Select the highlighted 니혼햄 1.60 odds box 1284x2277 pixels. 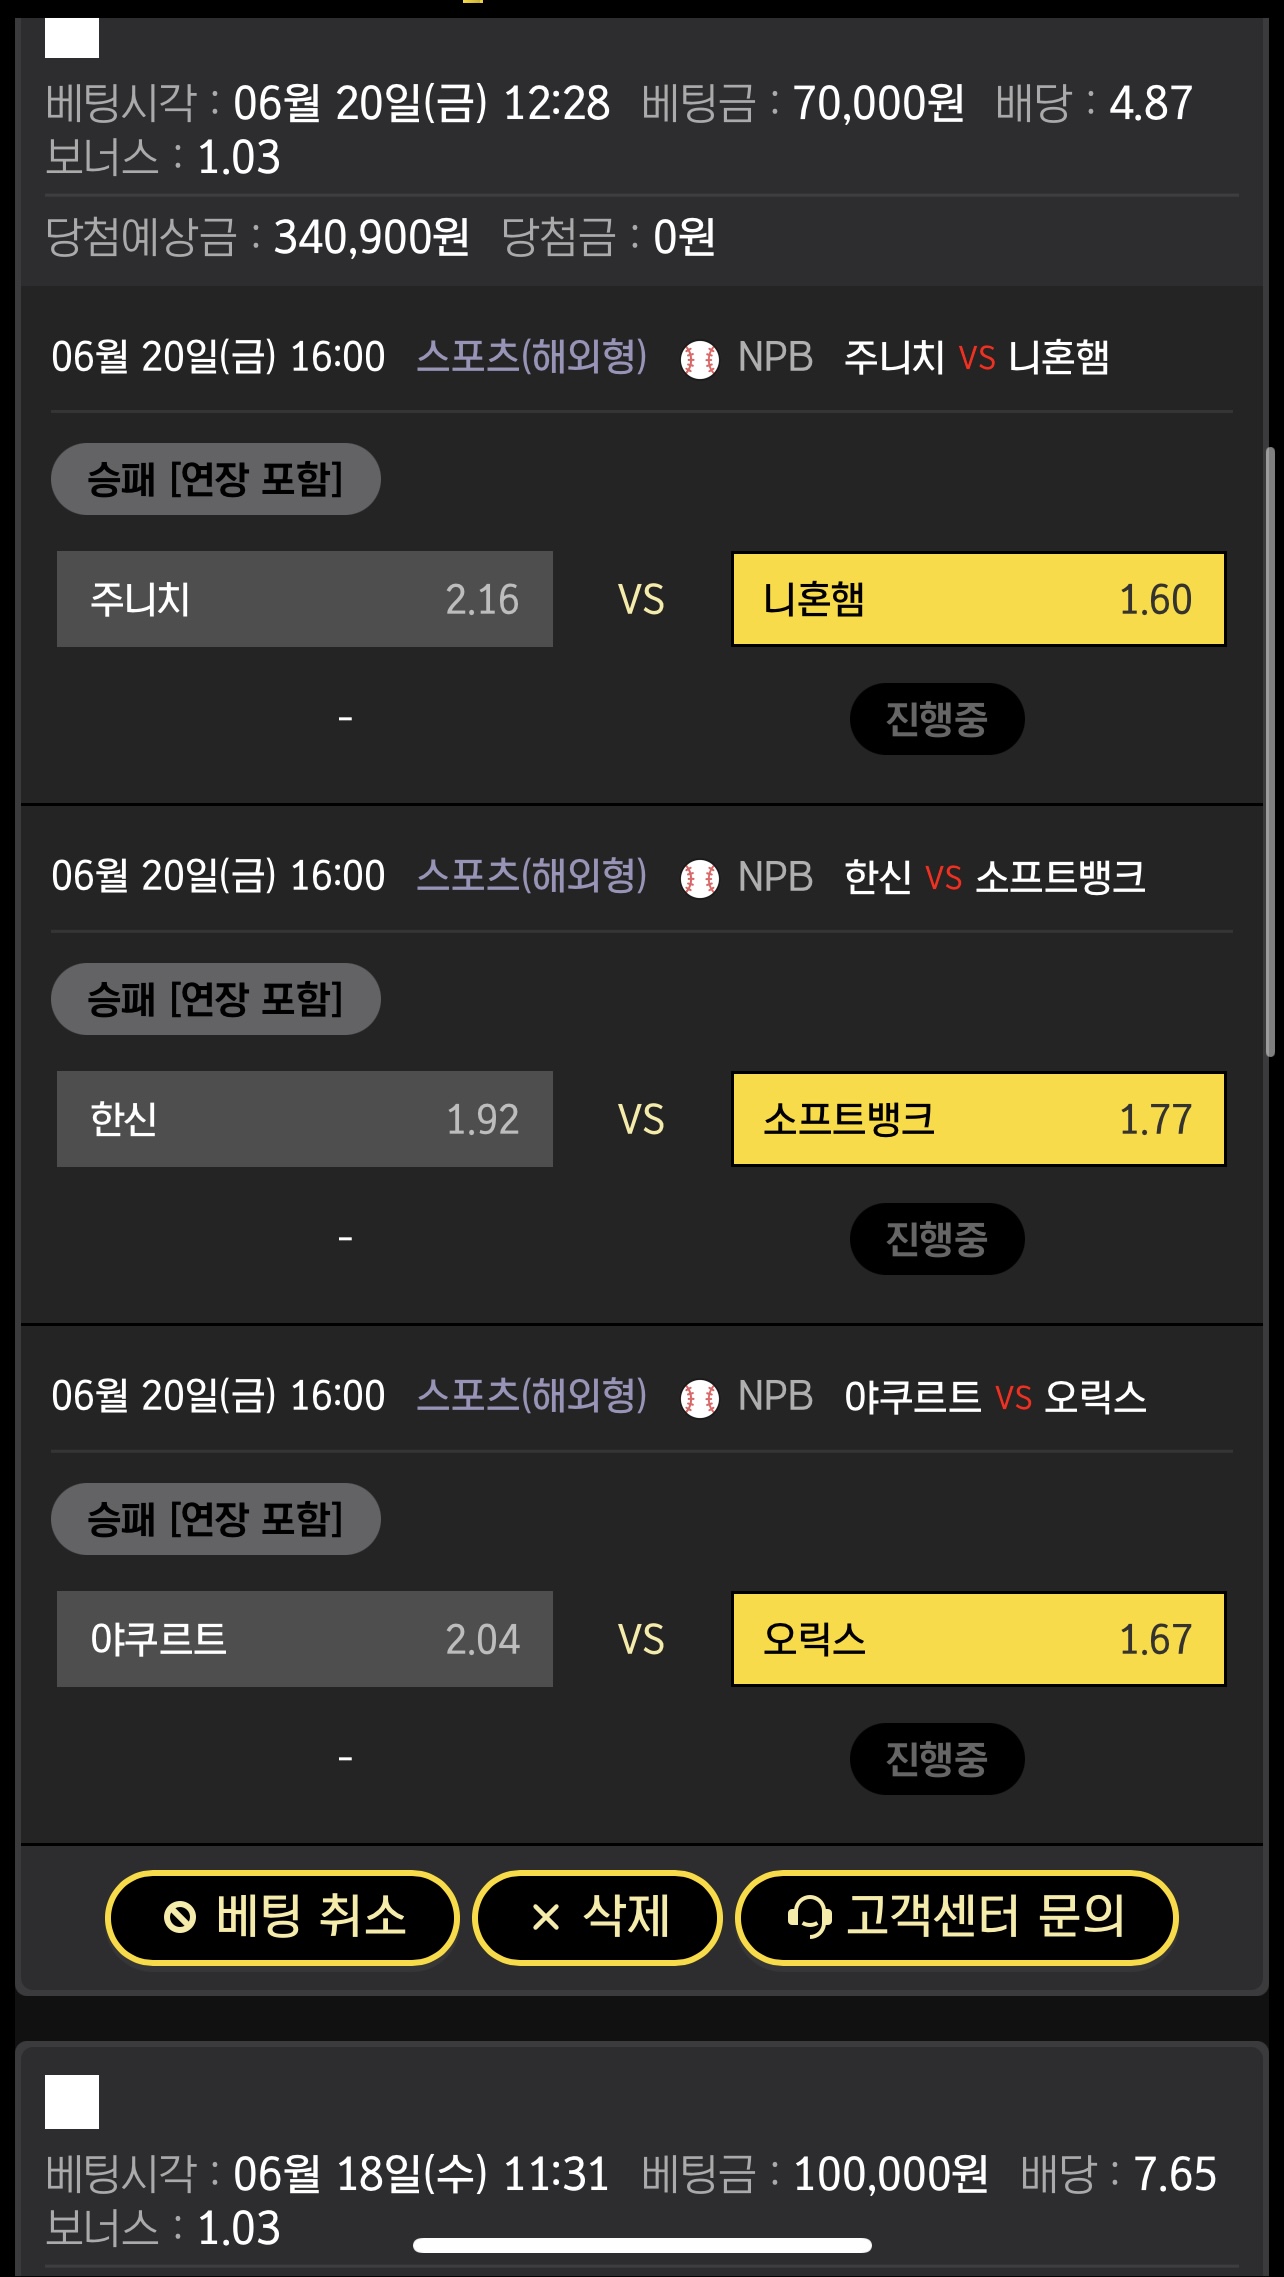click(x=979, y=599)
